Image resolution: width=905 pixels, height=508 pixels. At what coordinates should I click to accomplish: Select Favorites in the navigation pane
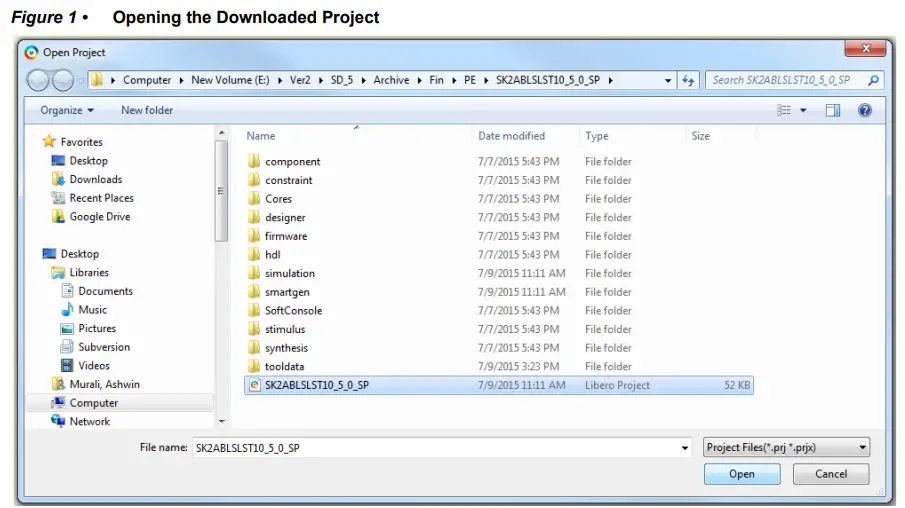click(x=81, y=142)
